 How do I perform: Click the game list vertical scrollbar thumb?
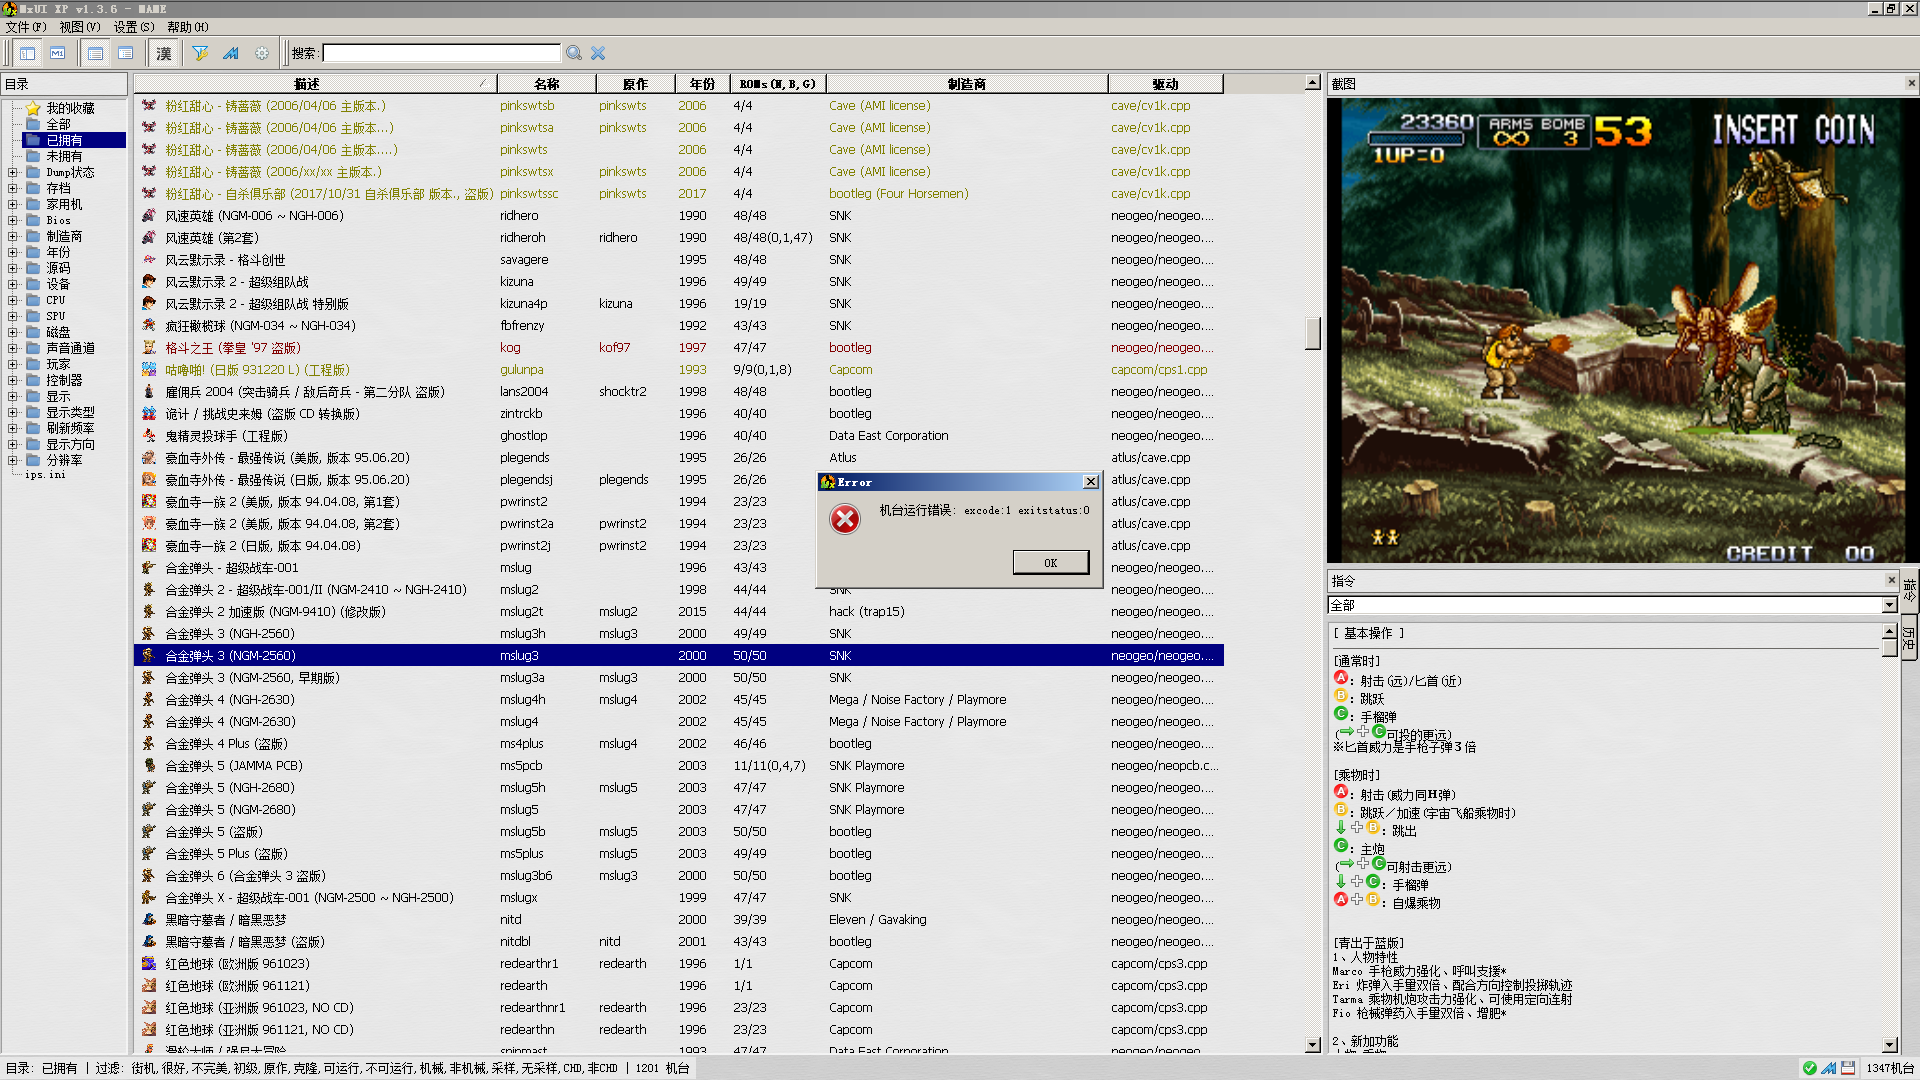[x=1313, y=333]
